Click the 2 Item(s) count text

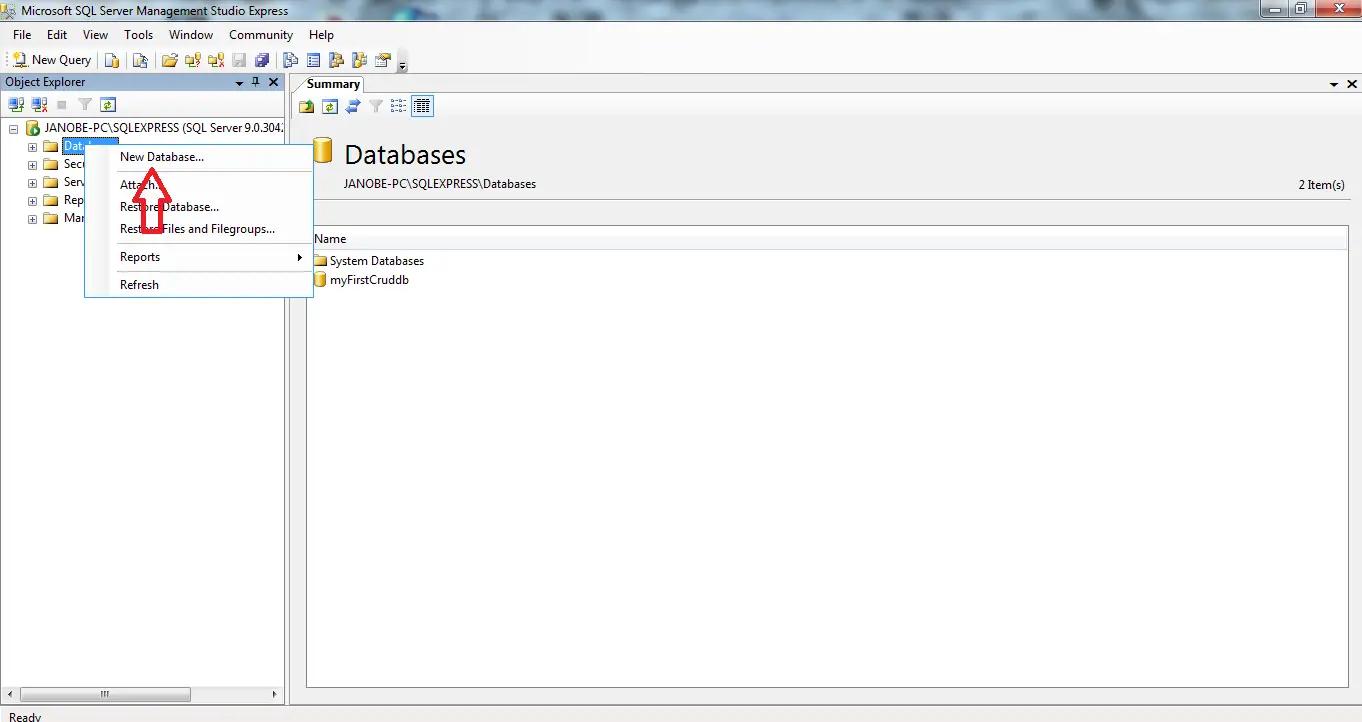(x=1321, y=185)
